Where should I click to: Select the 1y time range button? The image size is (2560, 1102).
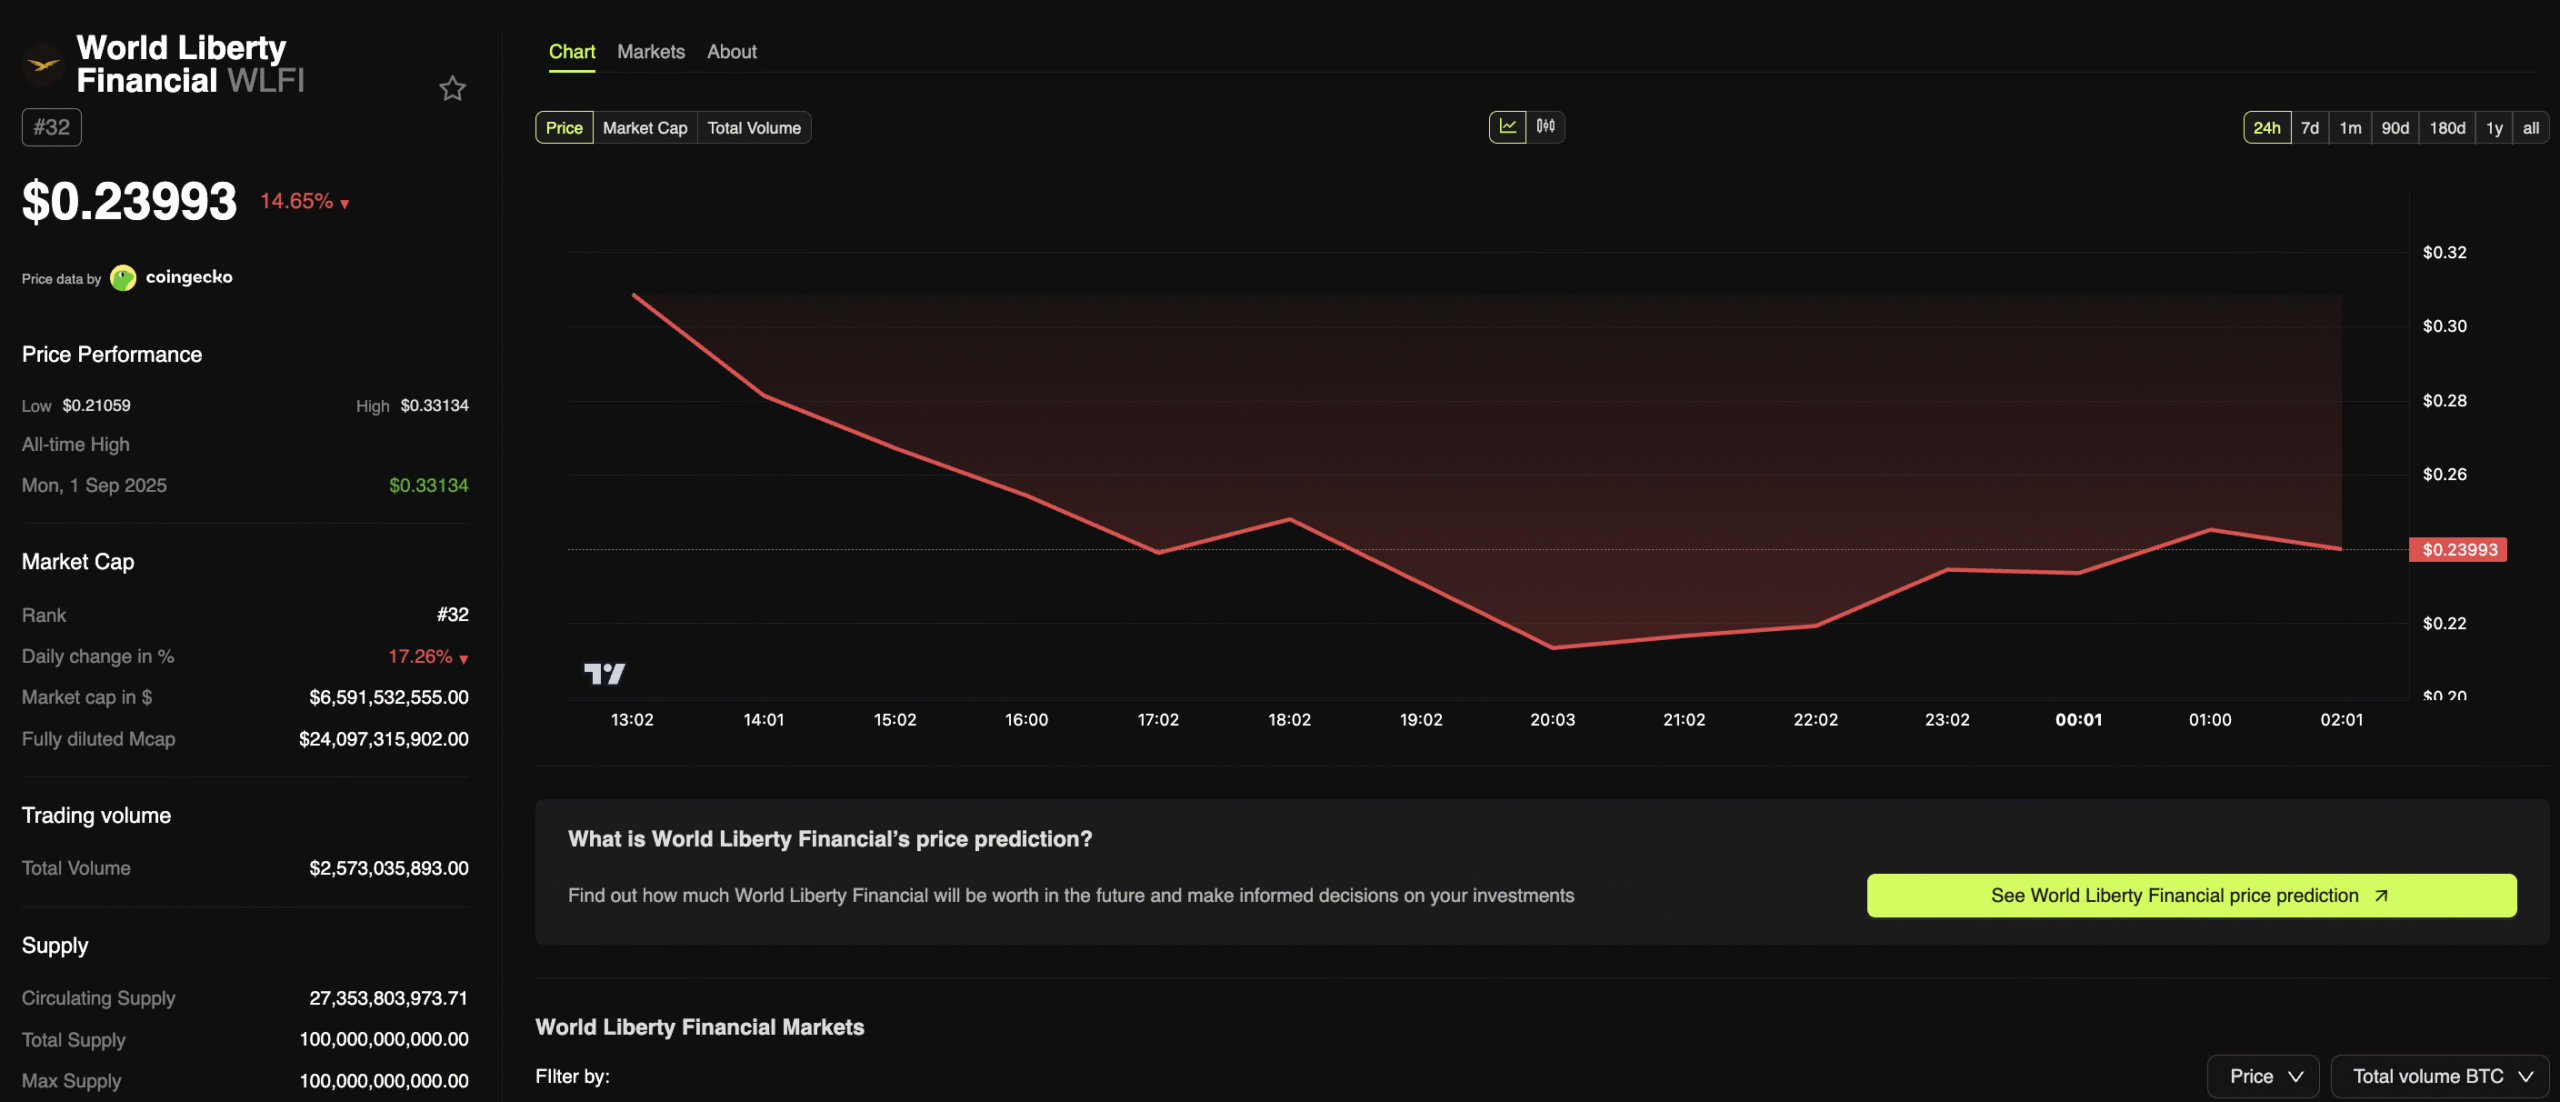2494,128
